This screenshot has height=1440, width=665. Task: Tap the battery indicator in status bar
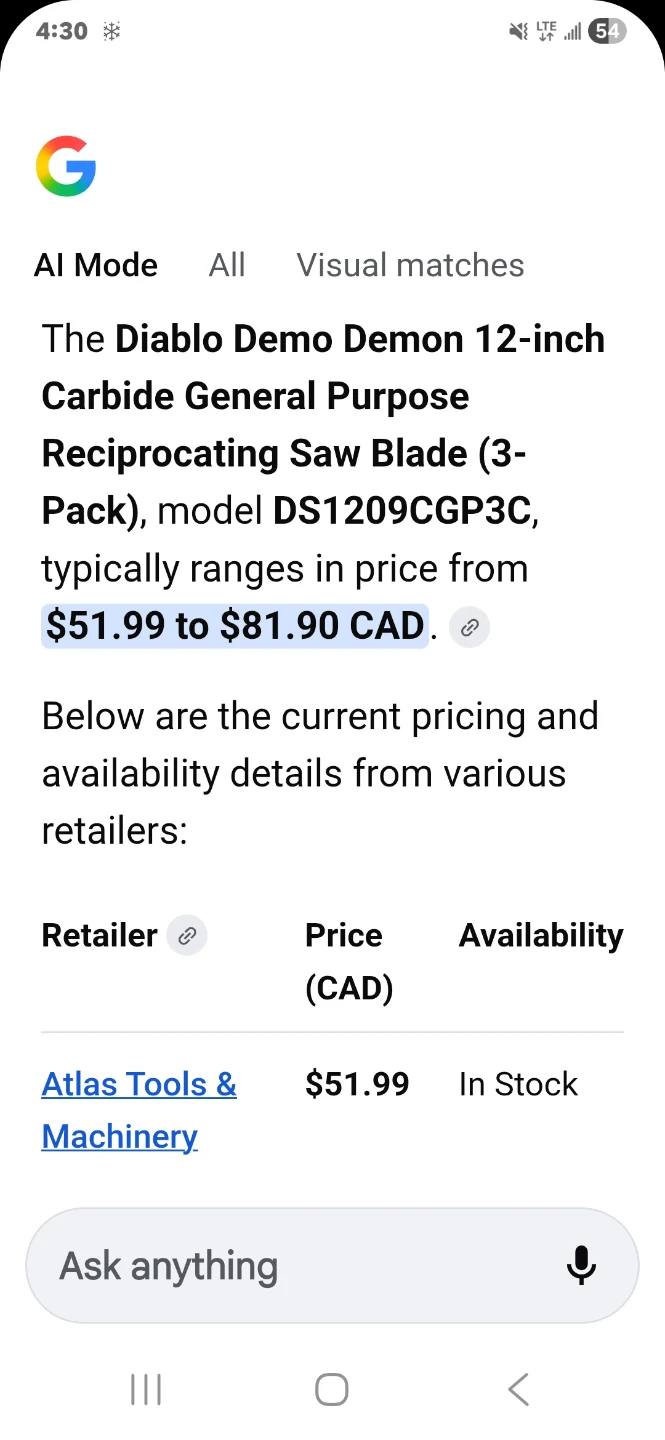click(x=607, y=32)
